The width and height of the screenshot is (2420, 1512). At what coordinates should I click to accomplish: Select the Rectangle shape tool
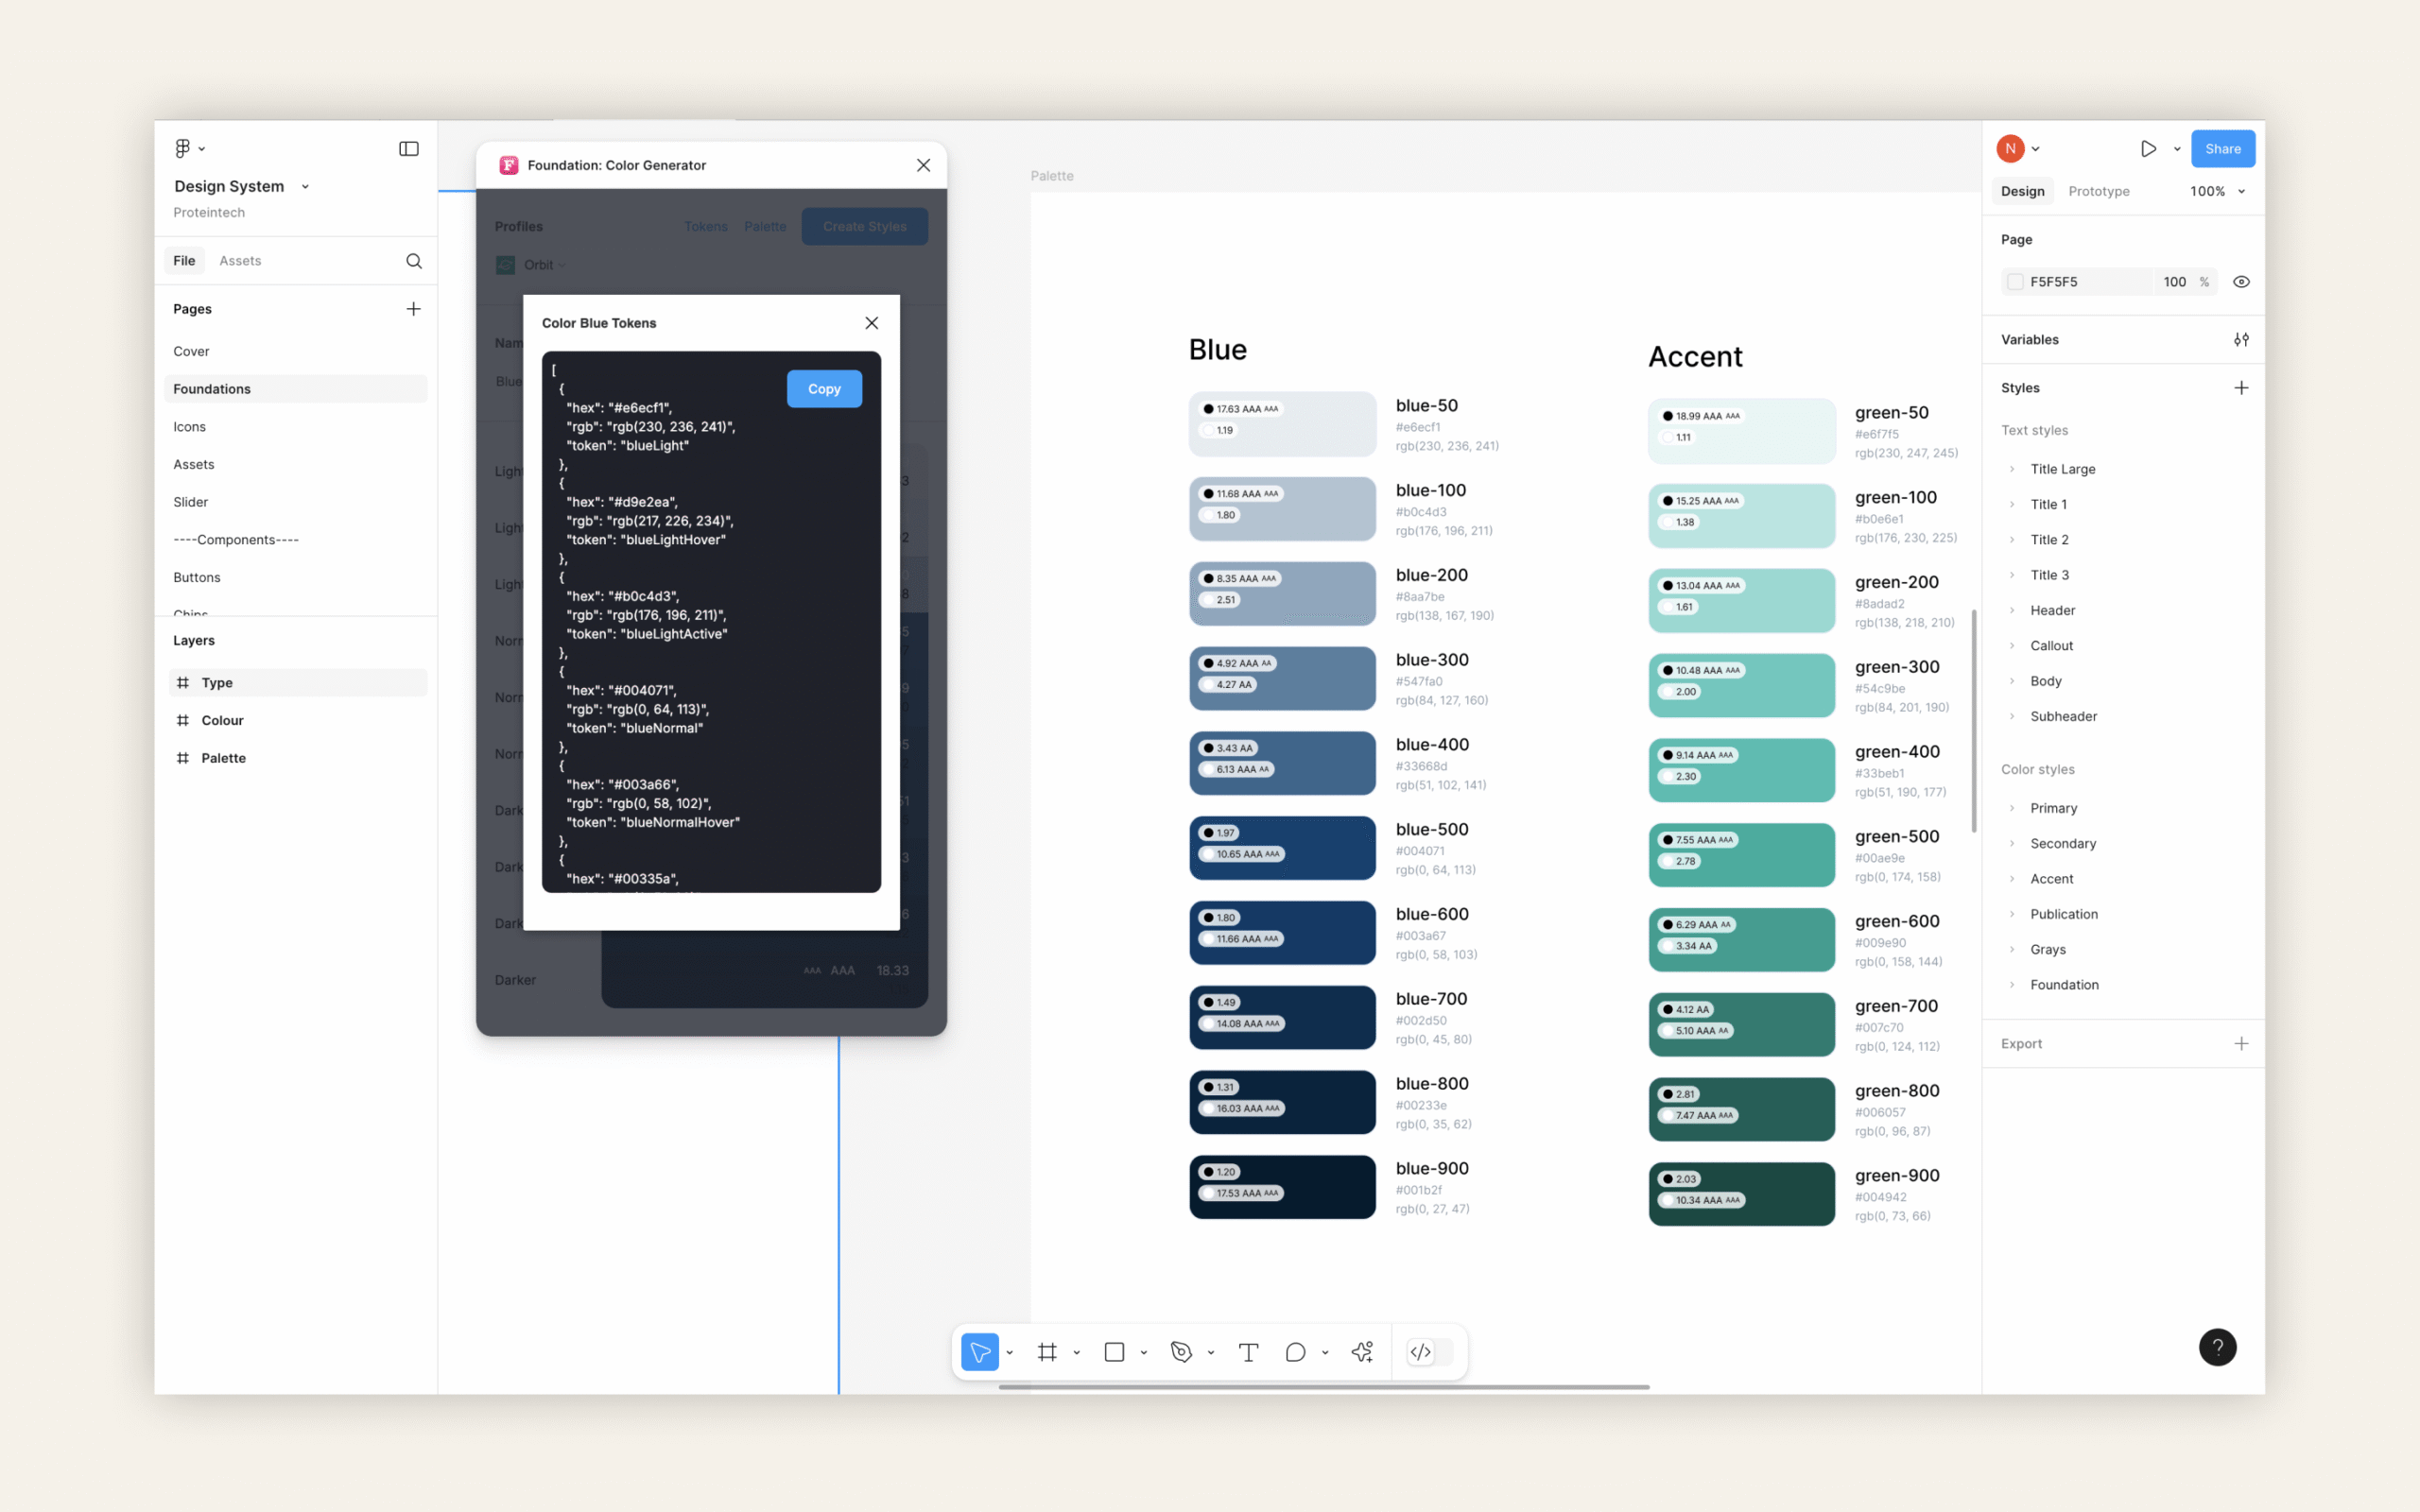tap(1114, 1352)
